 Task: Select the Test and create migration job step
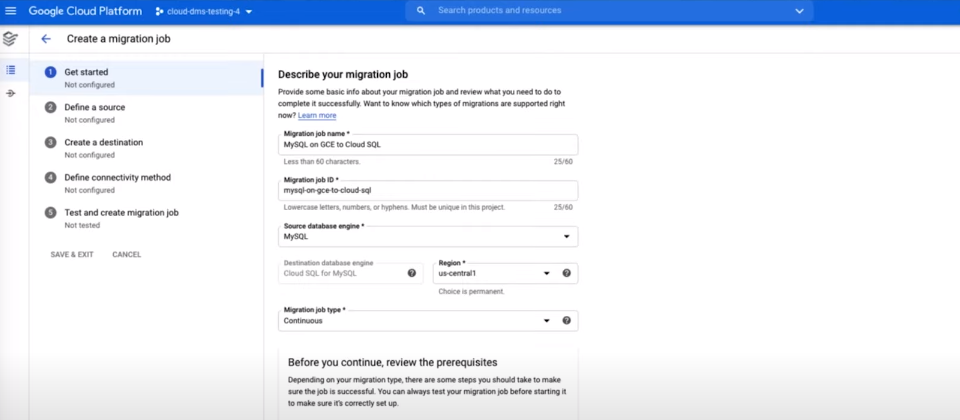[x=146, y=219]
